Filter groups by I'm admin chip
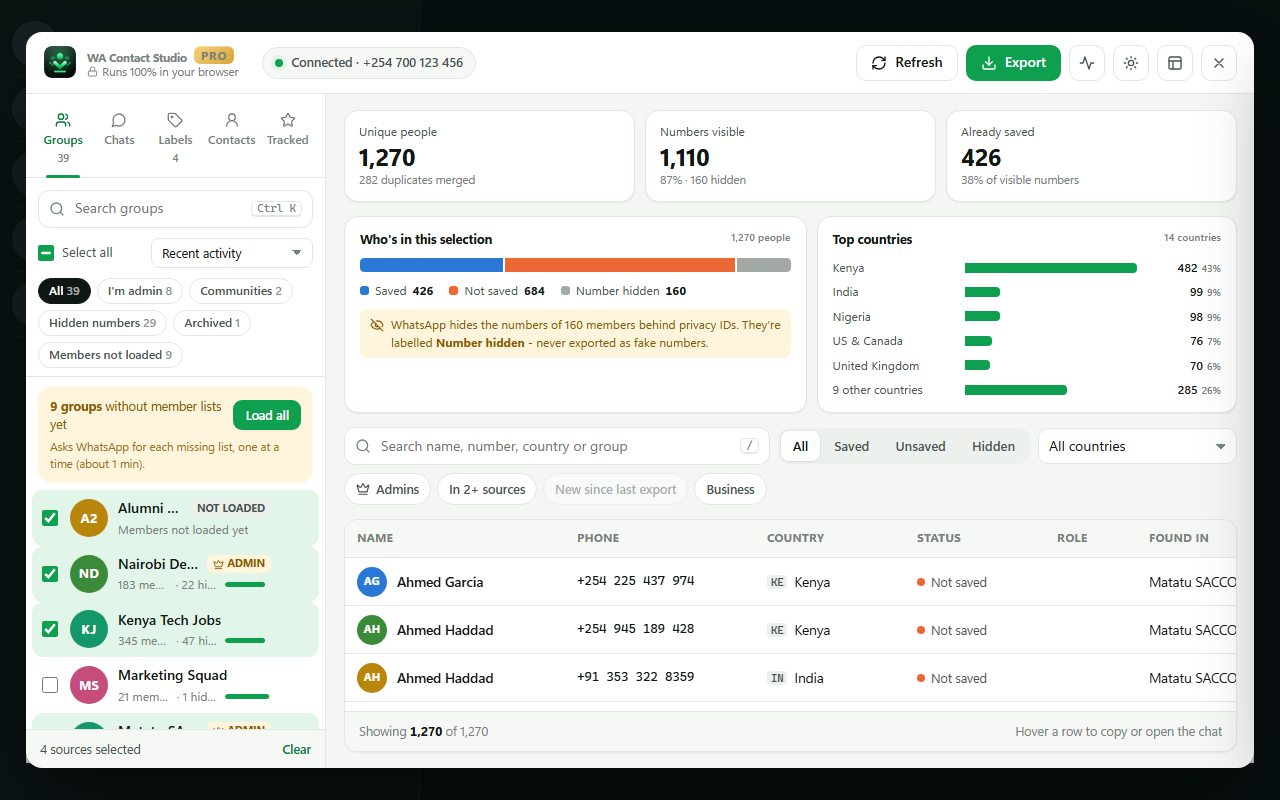Viewport: 1280px width, 800px height. (140, 291)
